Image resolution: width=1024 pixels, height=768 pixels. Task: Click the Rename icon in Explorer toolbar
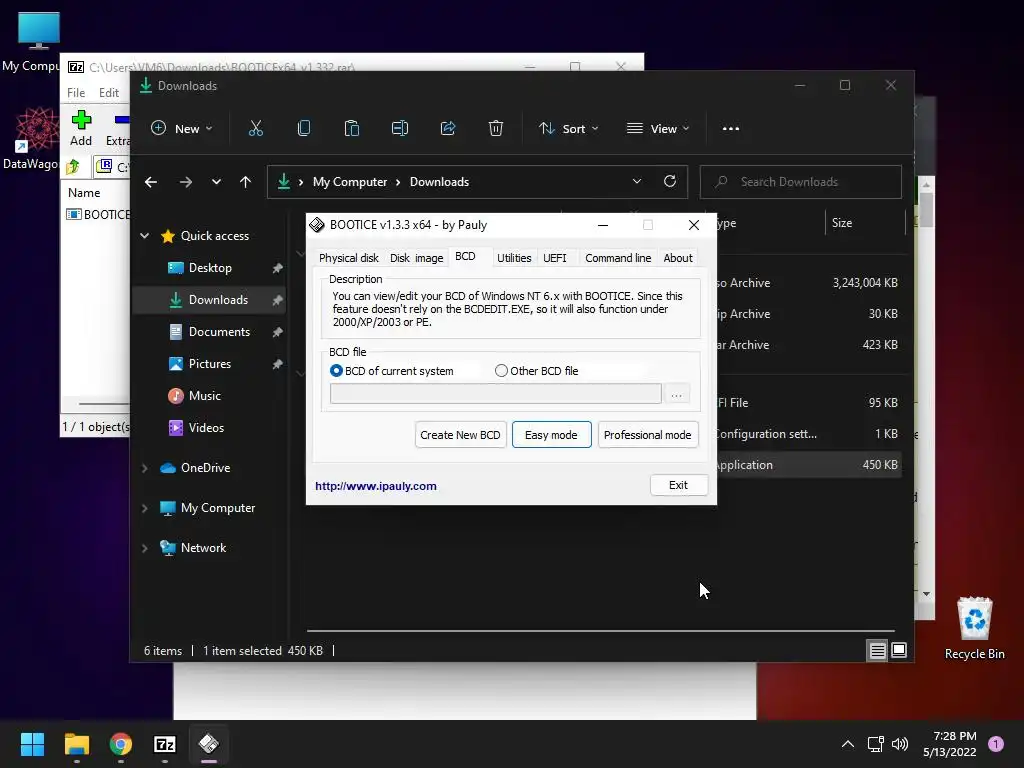pos(400,129)
